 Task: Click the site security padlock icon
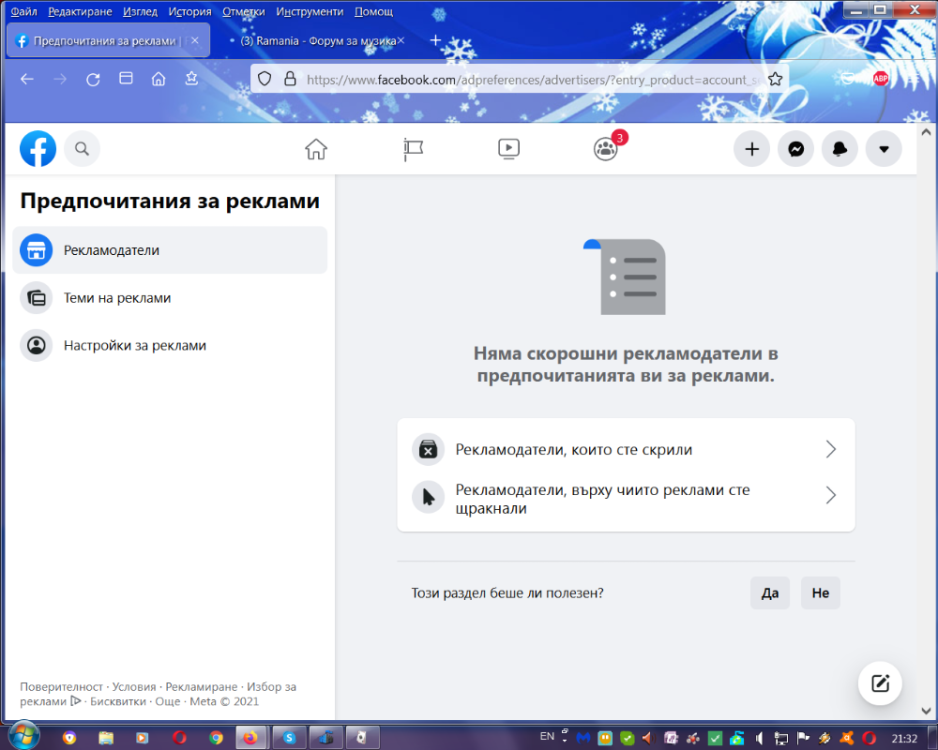[290, 79]
